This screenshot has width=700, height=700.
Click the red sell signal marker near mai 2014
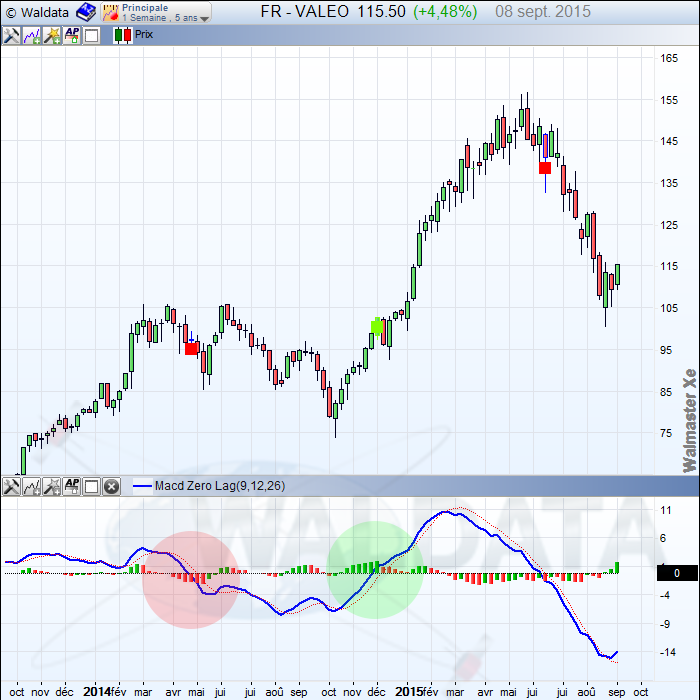pyautogui.click(x=191, y=348)
